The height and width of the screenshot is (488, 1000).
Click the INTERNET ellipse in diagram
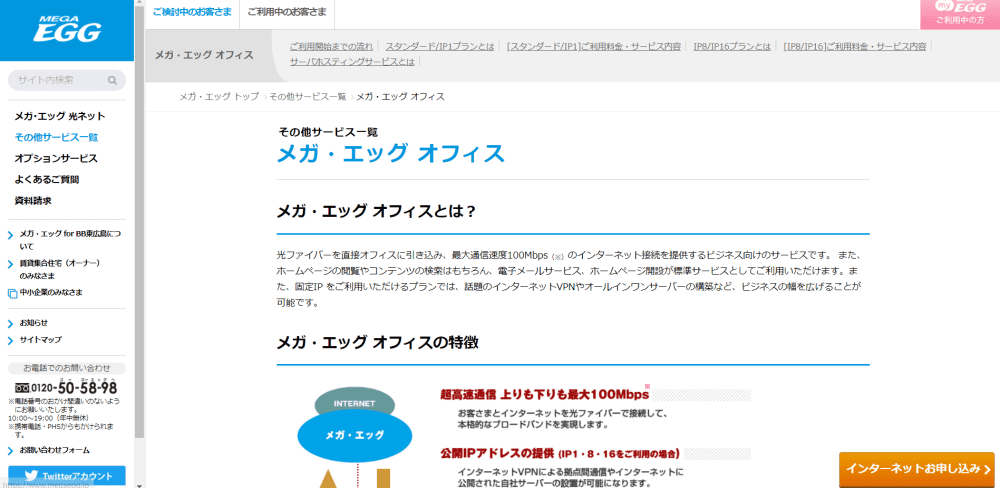point(355,403)
